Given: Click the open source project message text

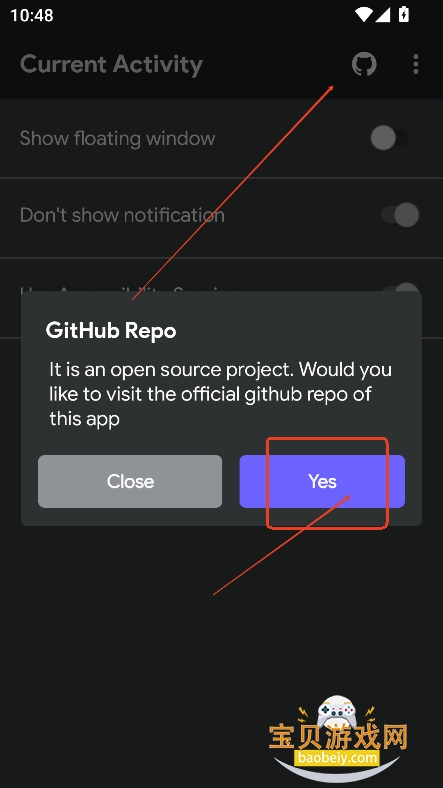Looking at the screenshot, I should pos(220,394).
